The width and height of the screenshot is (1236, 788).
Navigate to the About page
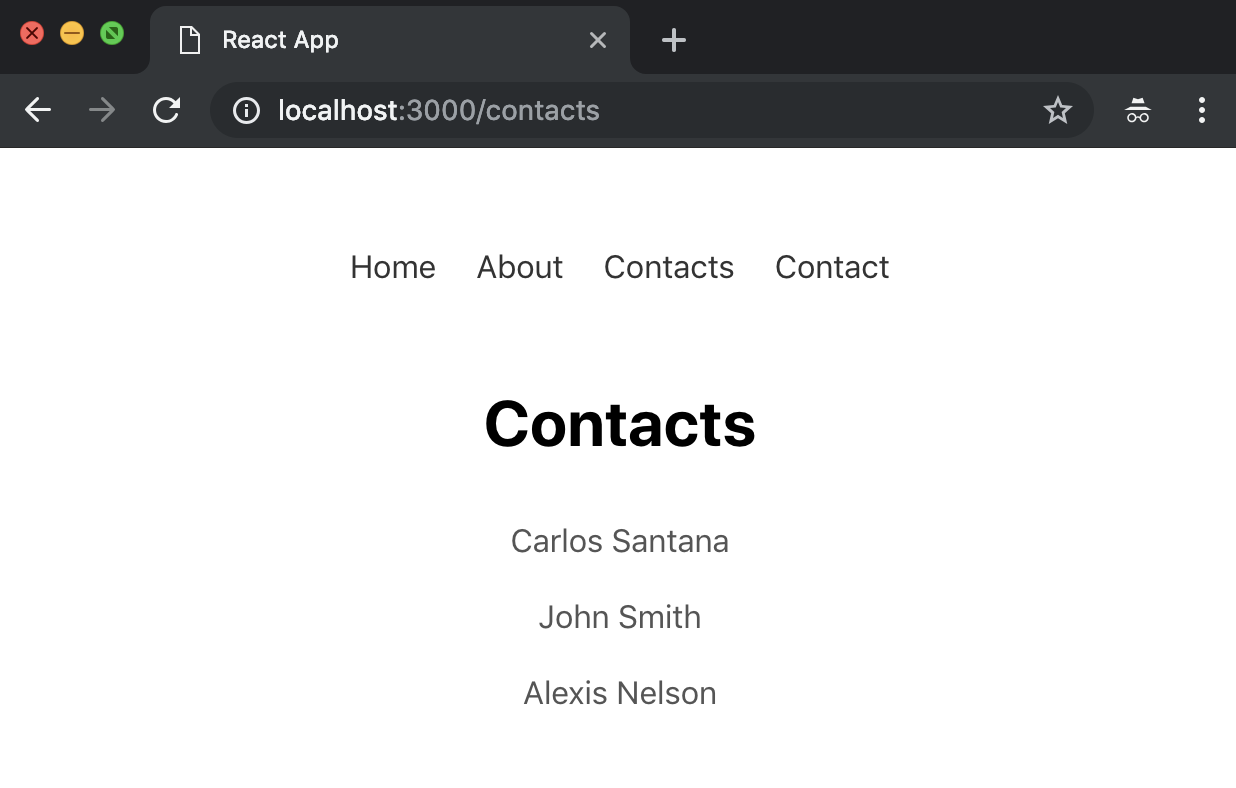tap(520, 267)
